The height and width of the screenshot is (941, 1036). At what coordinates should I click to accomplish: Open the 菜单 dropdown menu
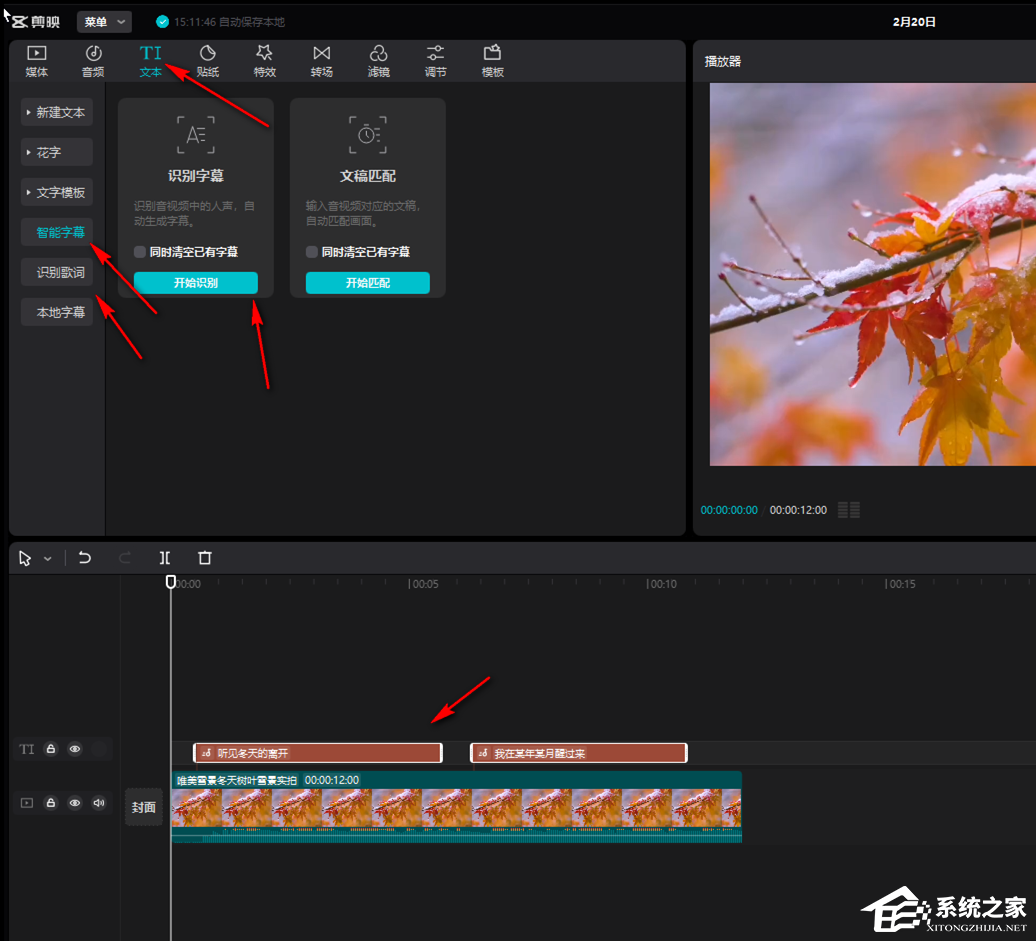click(x=104, y=22)
